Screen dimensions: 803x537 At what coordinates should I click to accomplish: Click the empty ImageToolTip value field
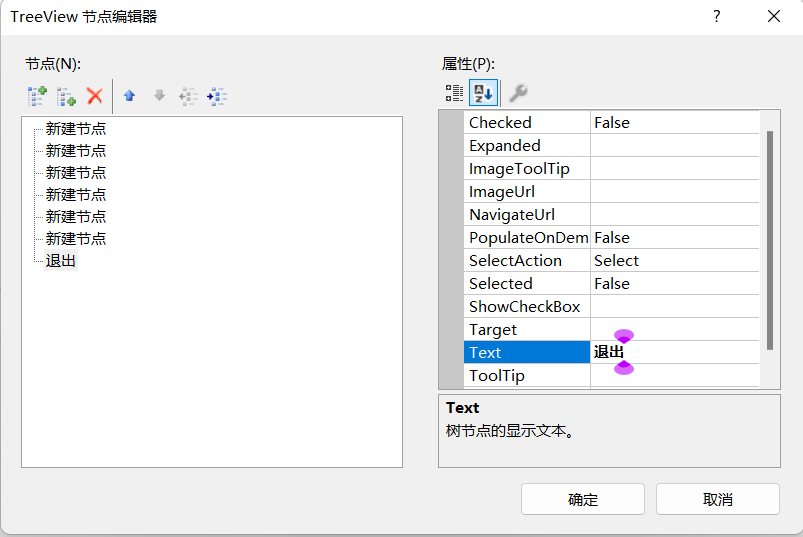pos(674,169)
